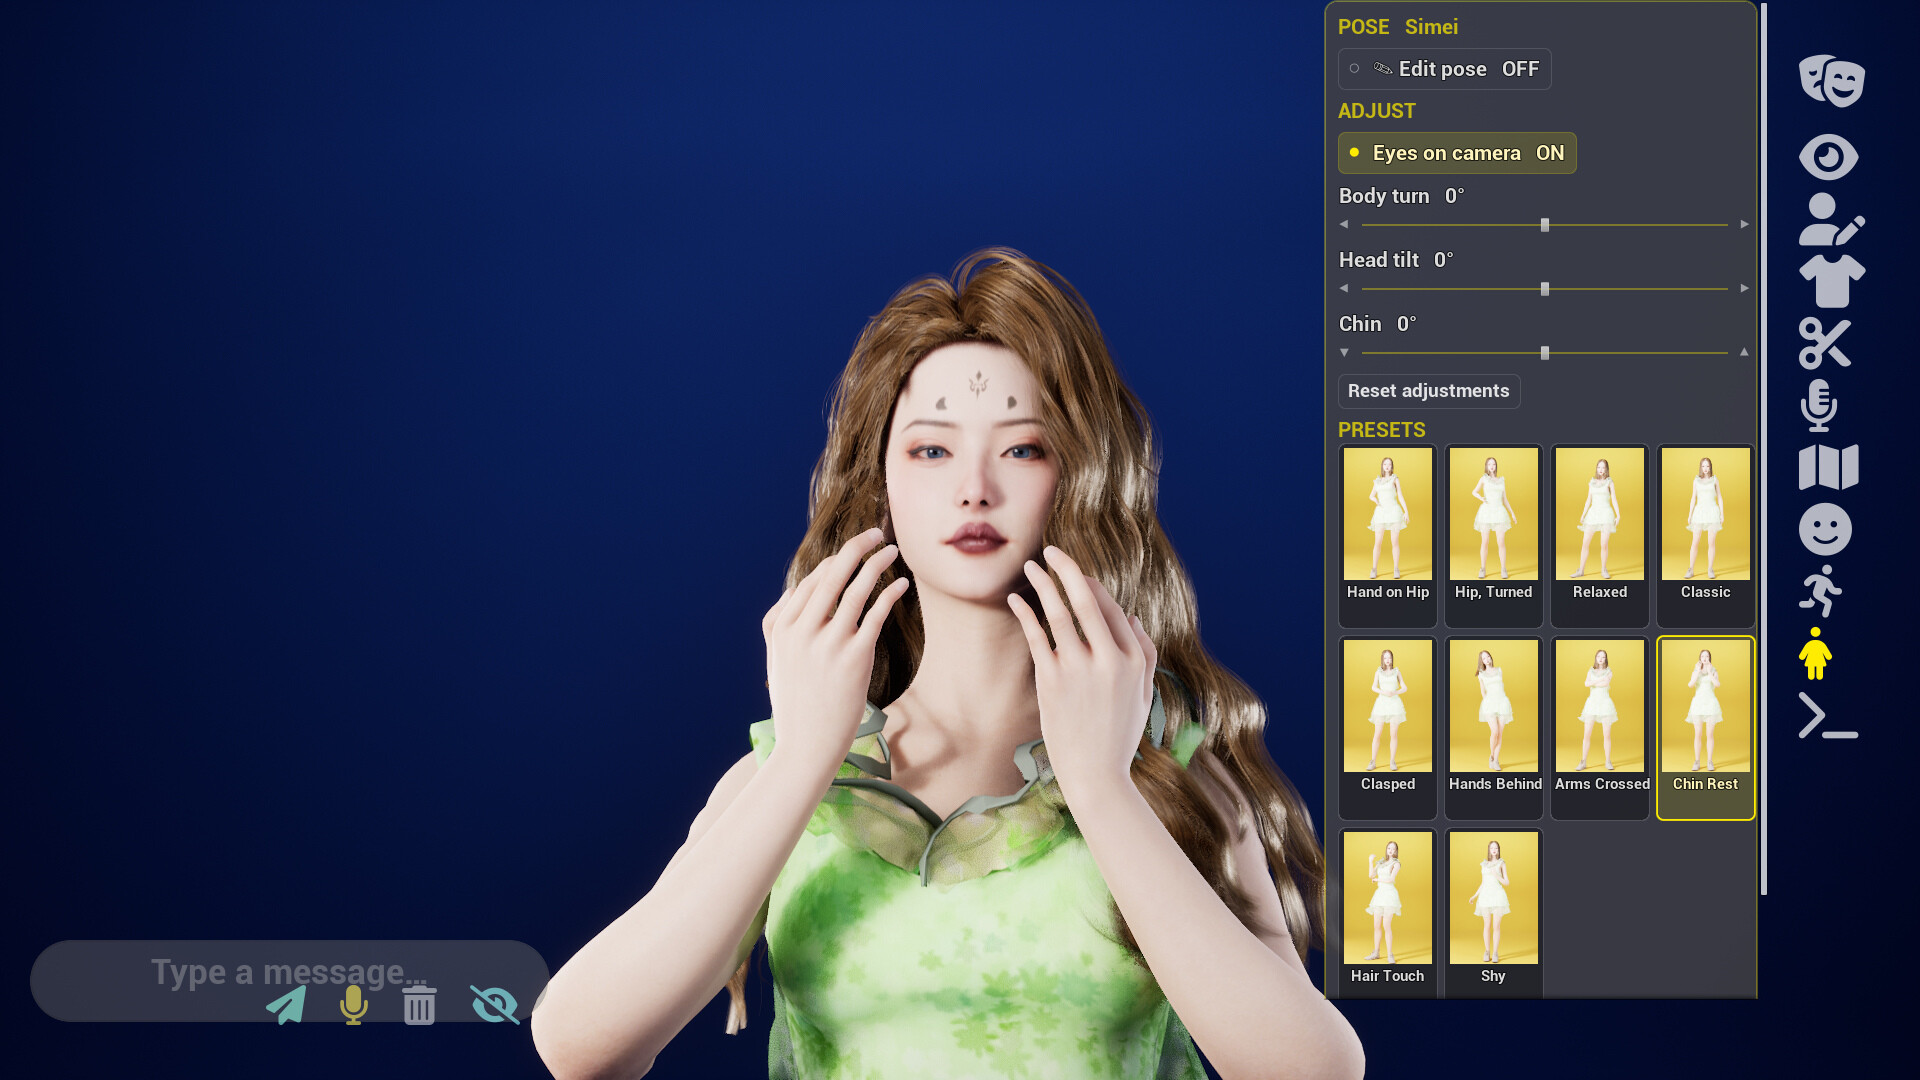The height and width of the screenshot is (1080, 1920).
Task: Open the eye view settings icon
Action: 1828,157
